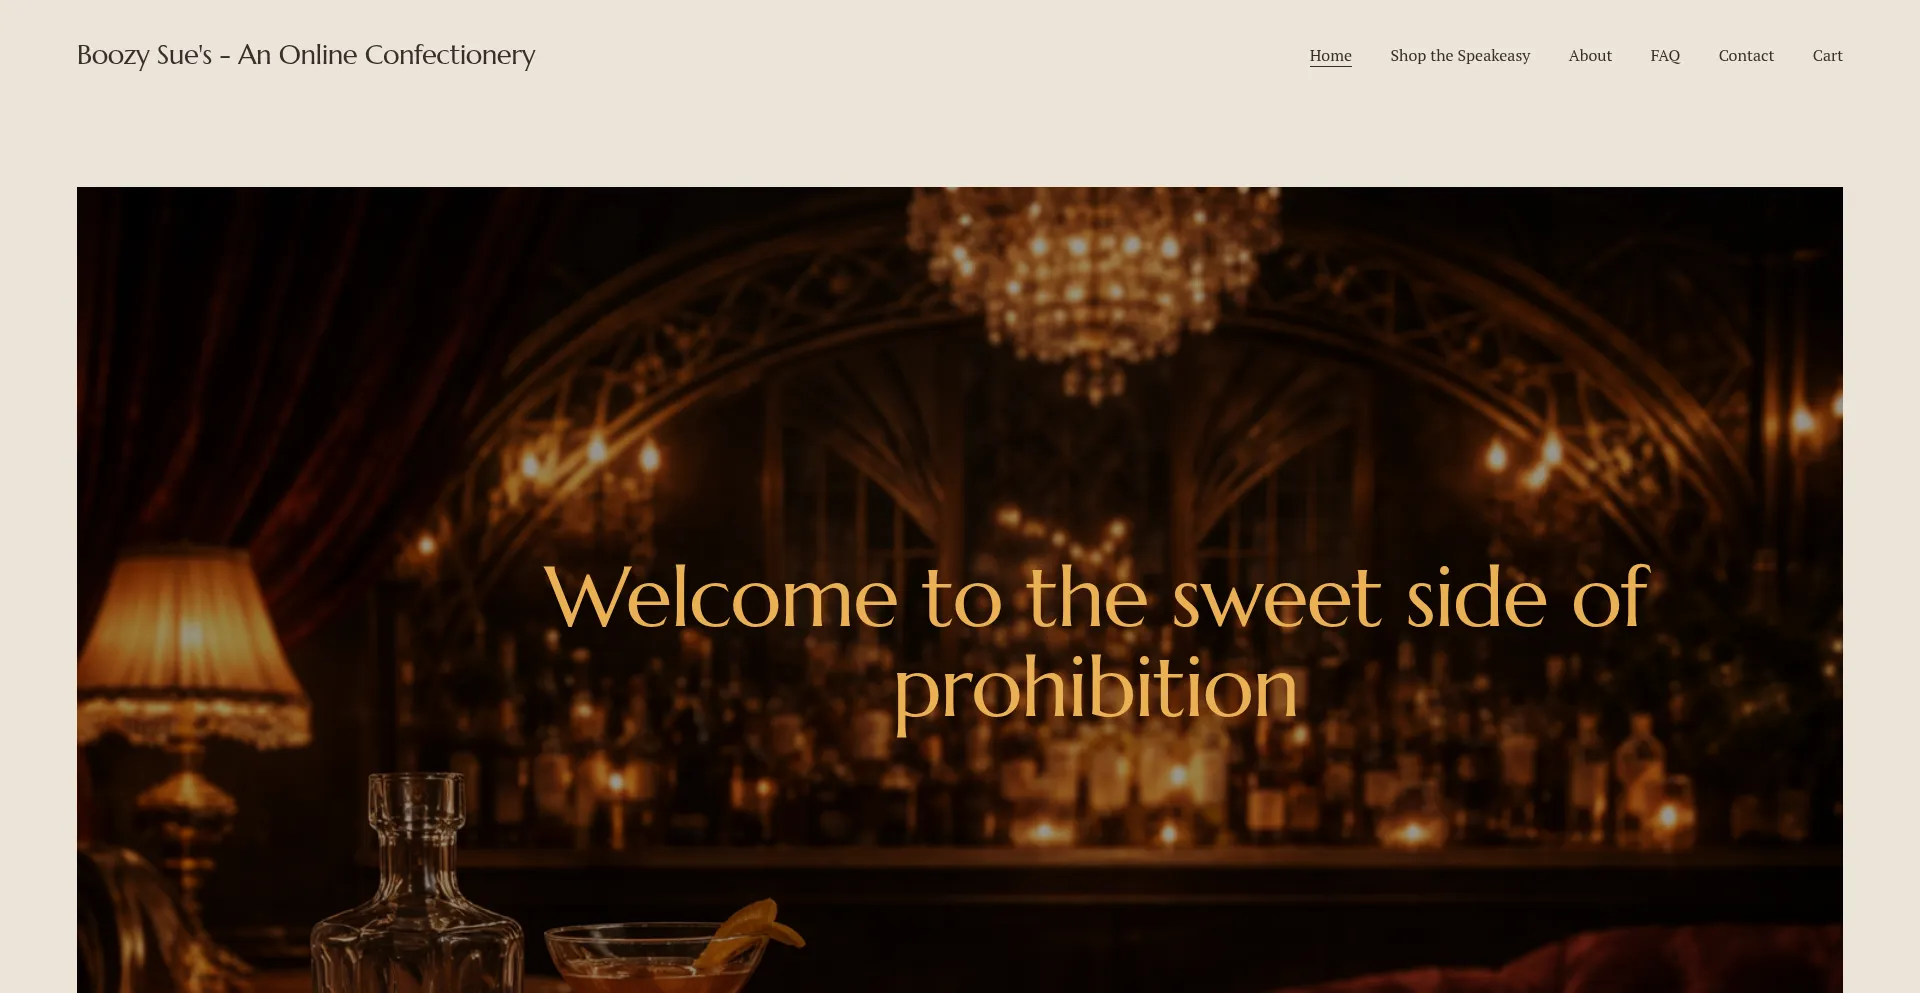This screenshot has height=993, width=1920.
Task: Click the crystal chandelier in the hero image
Action: pos(1093,285)
